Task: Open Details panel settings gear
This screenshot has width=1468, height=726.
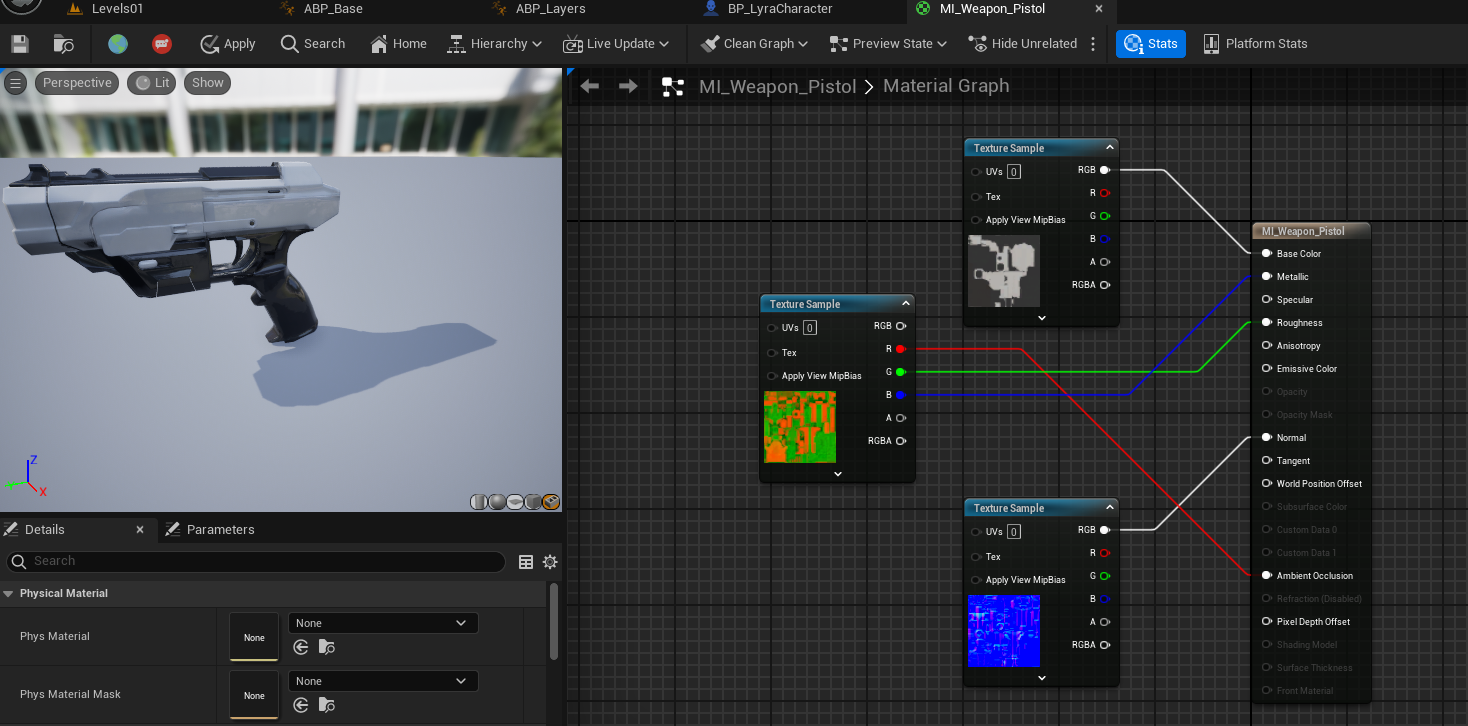Action: (549, 562)
